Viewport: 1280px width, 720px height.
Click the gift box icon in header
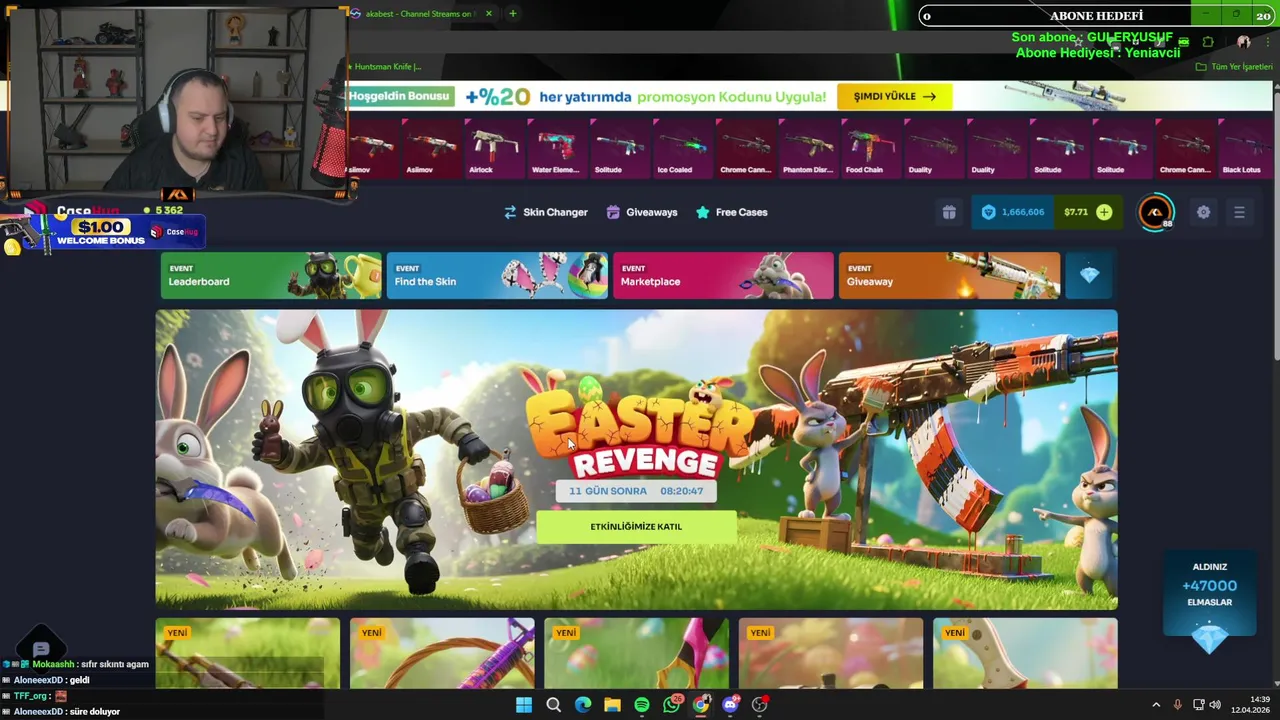pyautogui.click(x=949, y=212)
